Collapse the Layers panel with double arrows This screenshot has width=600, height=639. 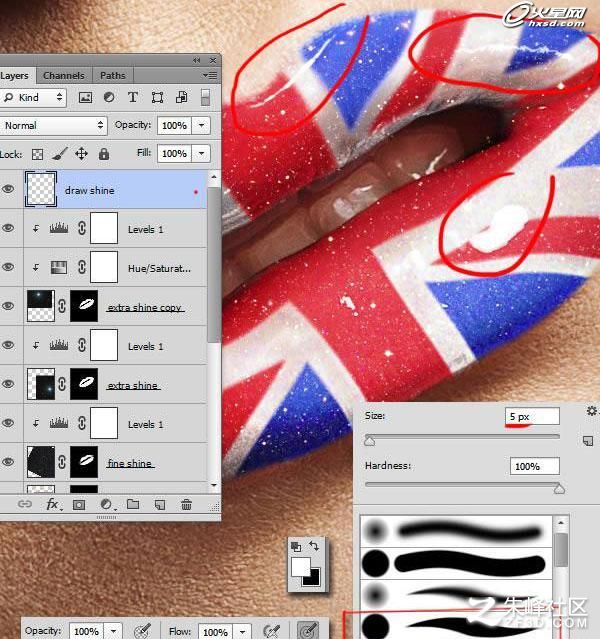[x=196, y=60]
